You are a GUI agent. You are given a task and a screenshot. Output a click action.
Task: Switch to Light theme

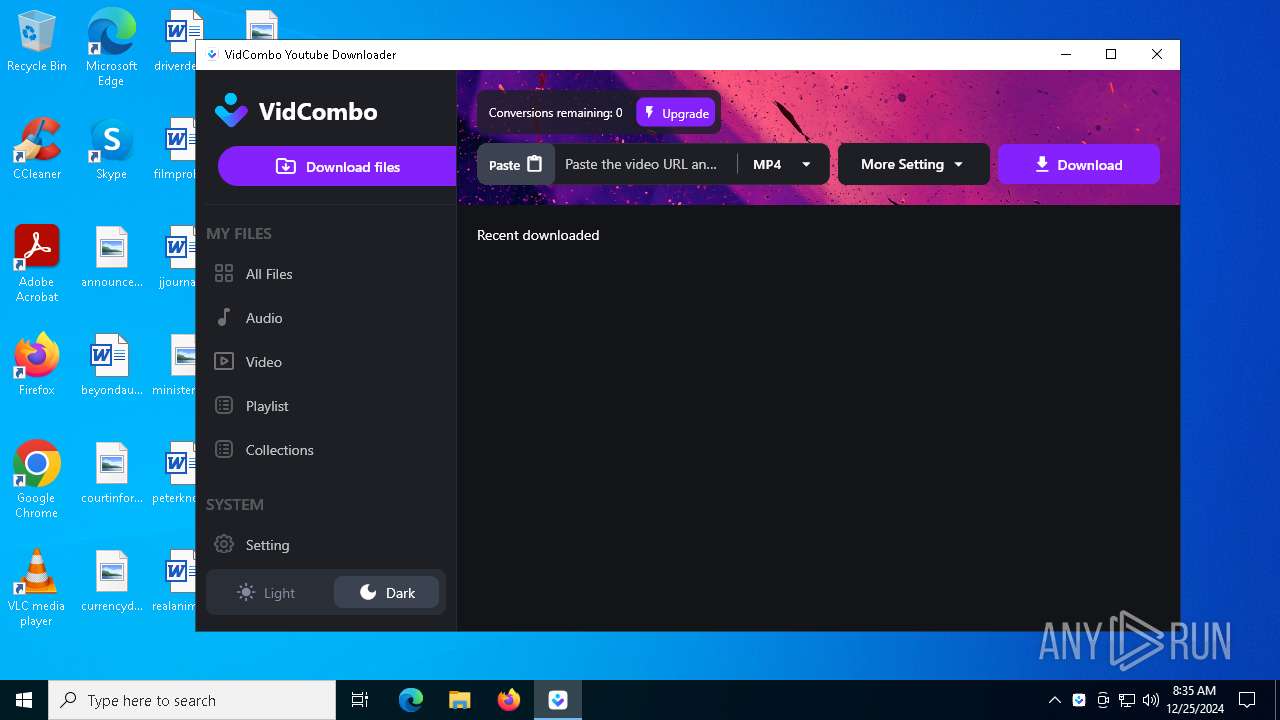tap(267, 593)
